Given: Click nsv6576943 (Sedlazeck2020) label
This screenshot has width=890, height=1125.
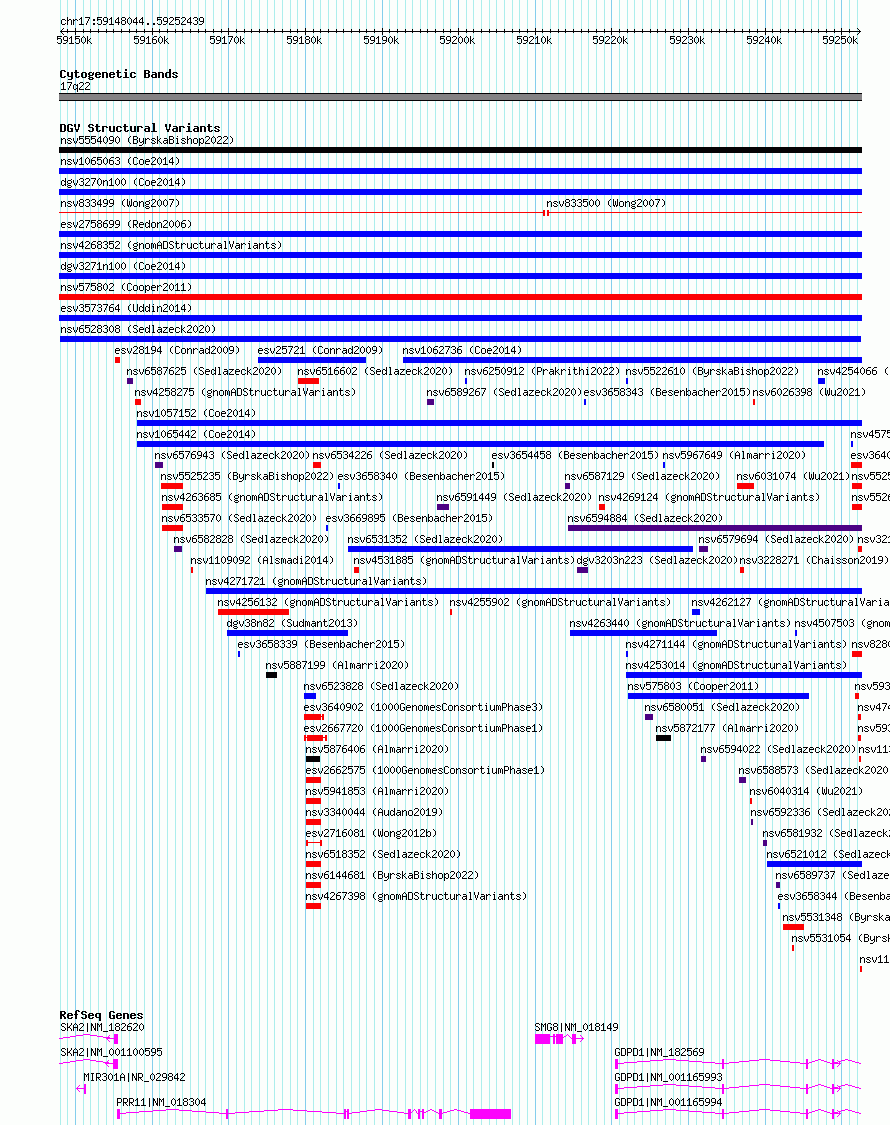Looking at the screenshot, I should coord(232,455).
